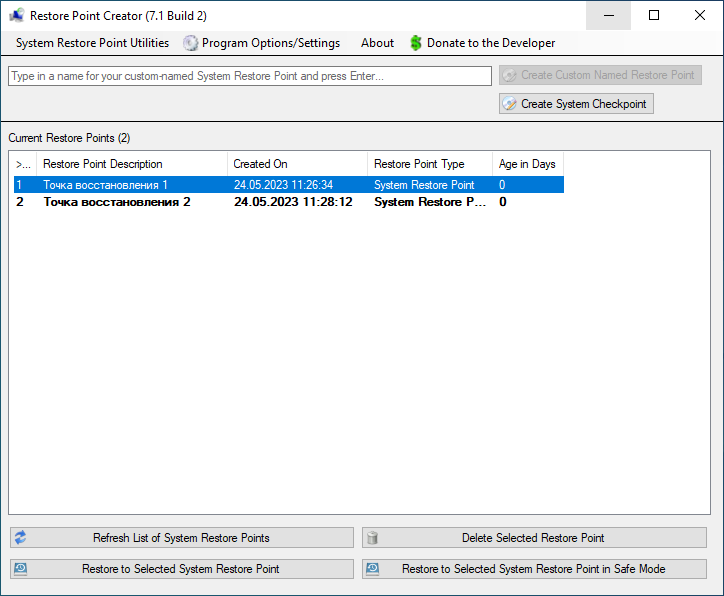The image size is (724, 596).
Task: Click the bold System Restore P... type cell
Action: point(429,202)
